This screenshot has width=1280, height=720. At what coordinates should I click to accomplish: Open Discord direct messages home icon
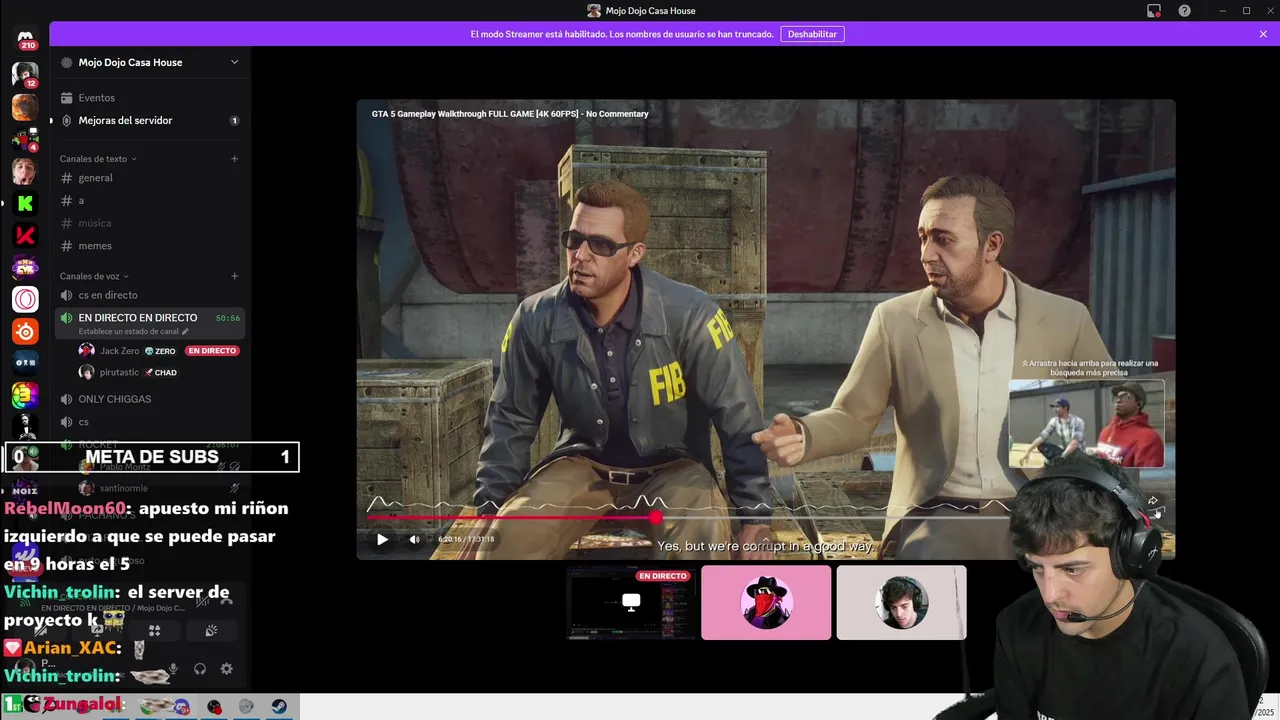(25, 40)
